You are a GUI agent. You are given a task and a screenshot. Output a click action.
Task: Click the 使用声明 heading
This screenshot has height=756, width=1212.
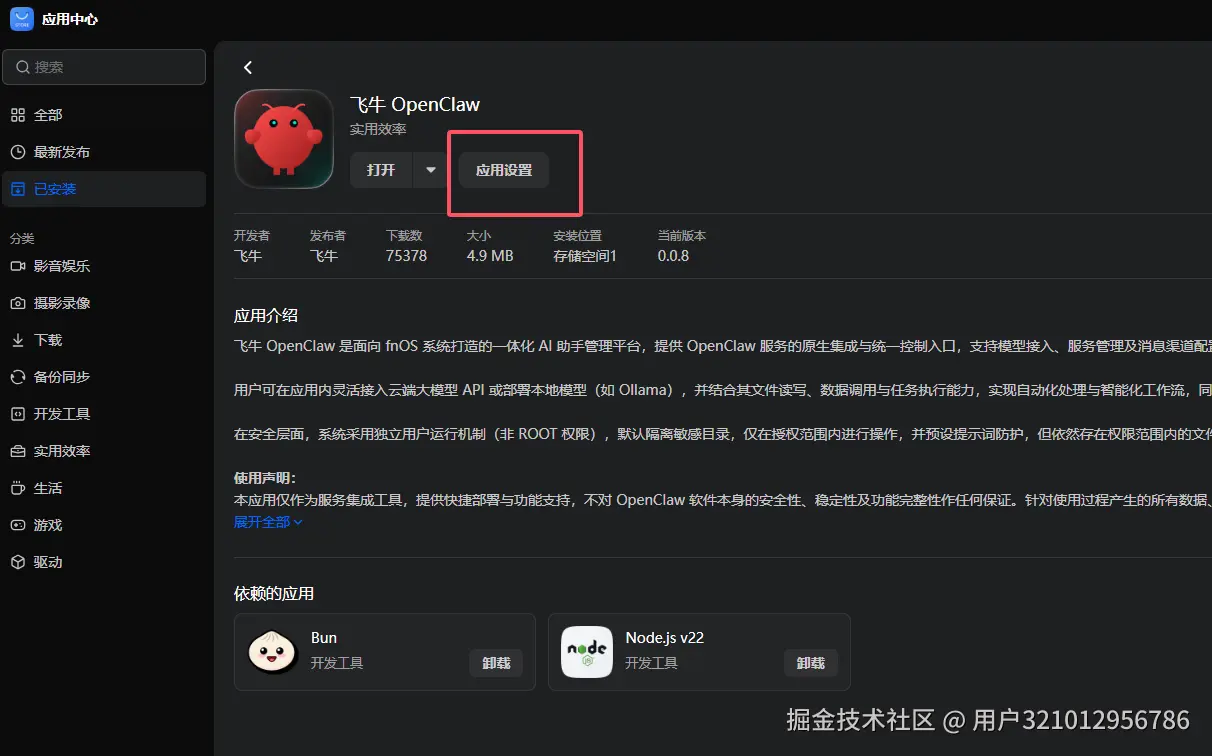[x=265, y=478]
